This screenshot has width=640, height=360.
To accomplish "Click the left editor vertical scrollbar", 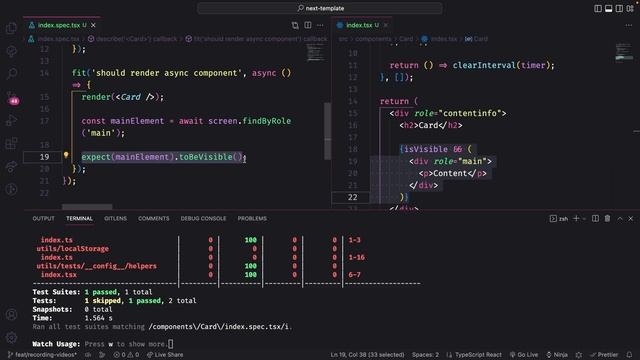I will point(327,131).
